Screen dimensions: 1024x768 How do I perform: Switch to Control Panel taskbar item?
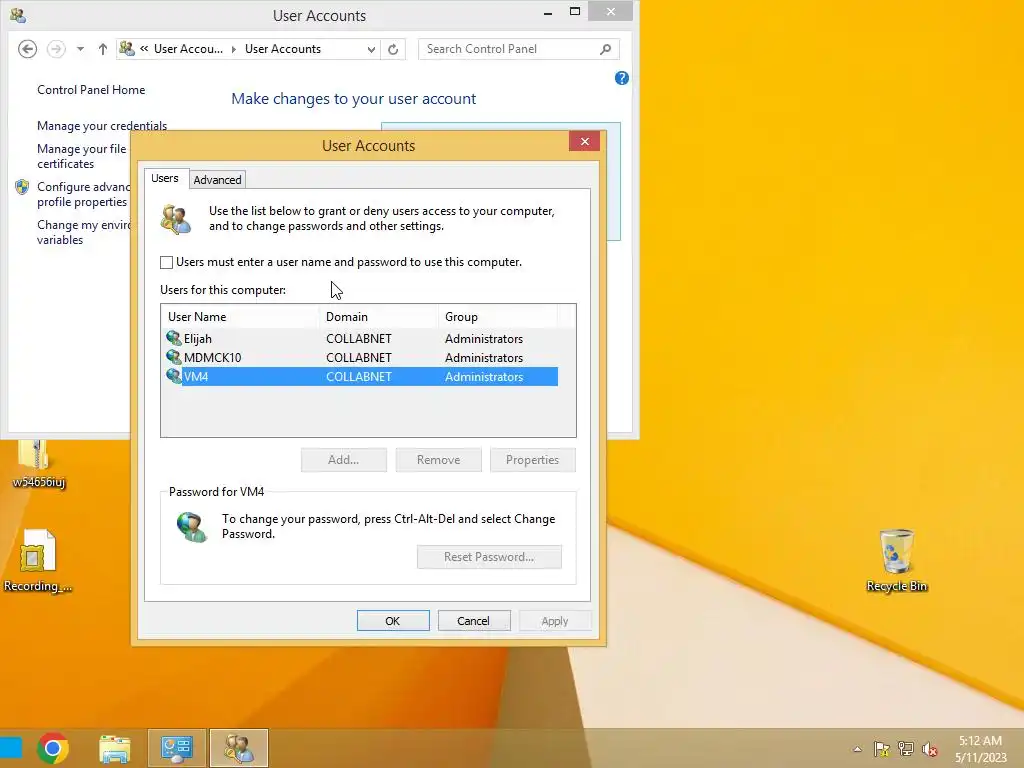click(x=176, y=748)
